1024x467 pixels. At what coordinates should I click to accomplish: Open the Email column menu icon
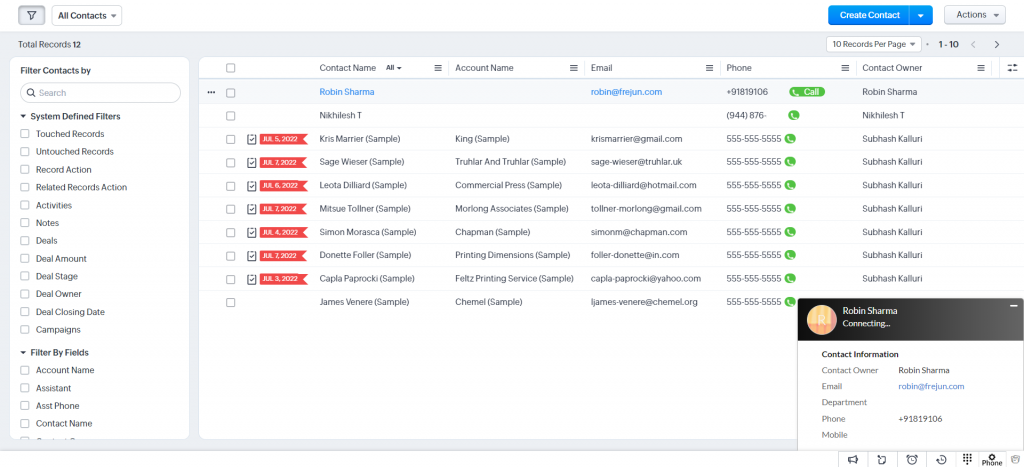point(709,68)
